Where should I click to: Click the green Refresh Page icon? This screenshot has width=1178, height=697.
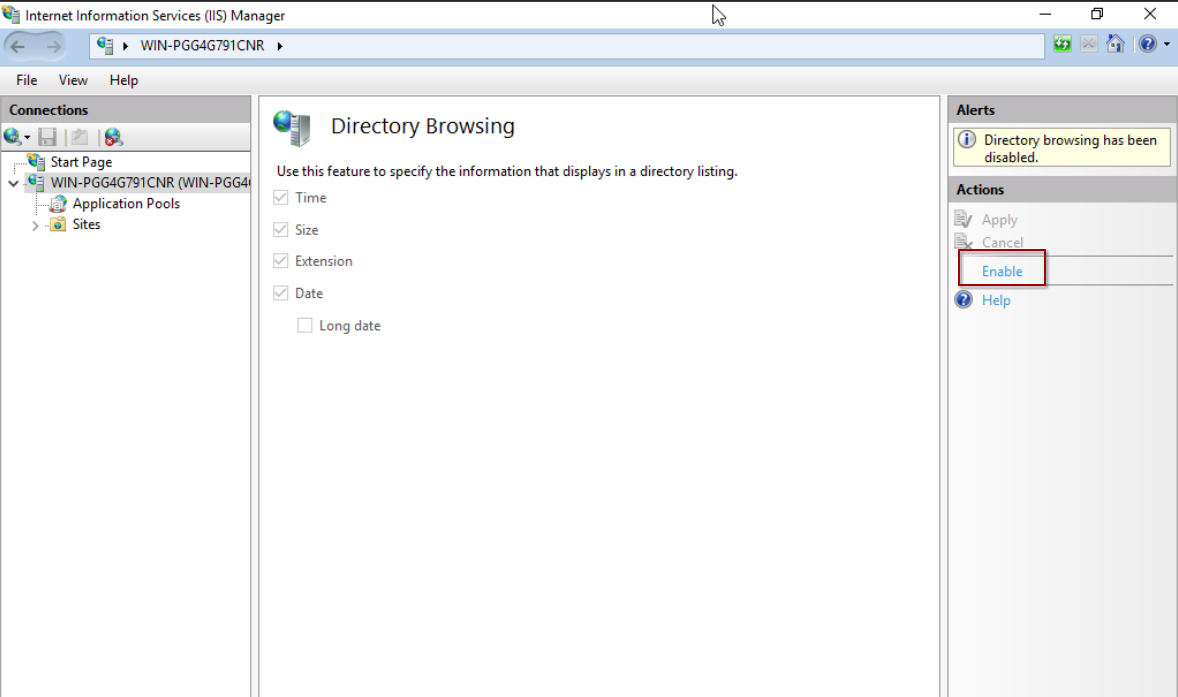click(x=1062, y=45)
